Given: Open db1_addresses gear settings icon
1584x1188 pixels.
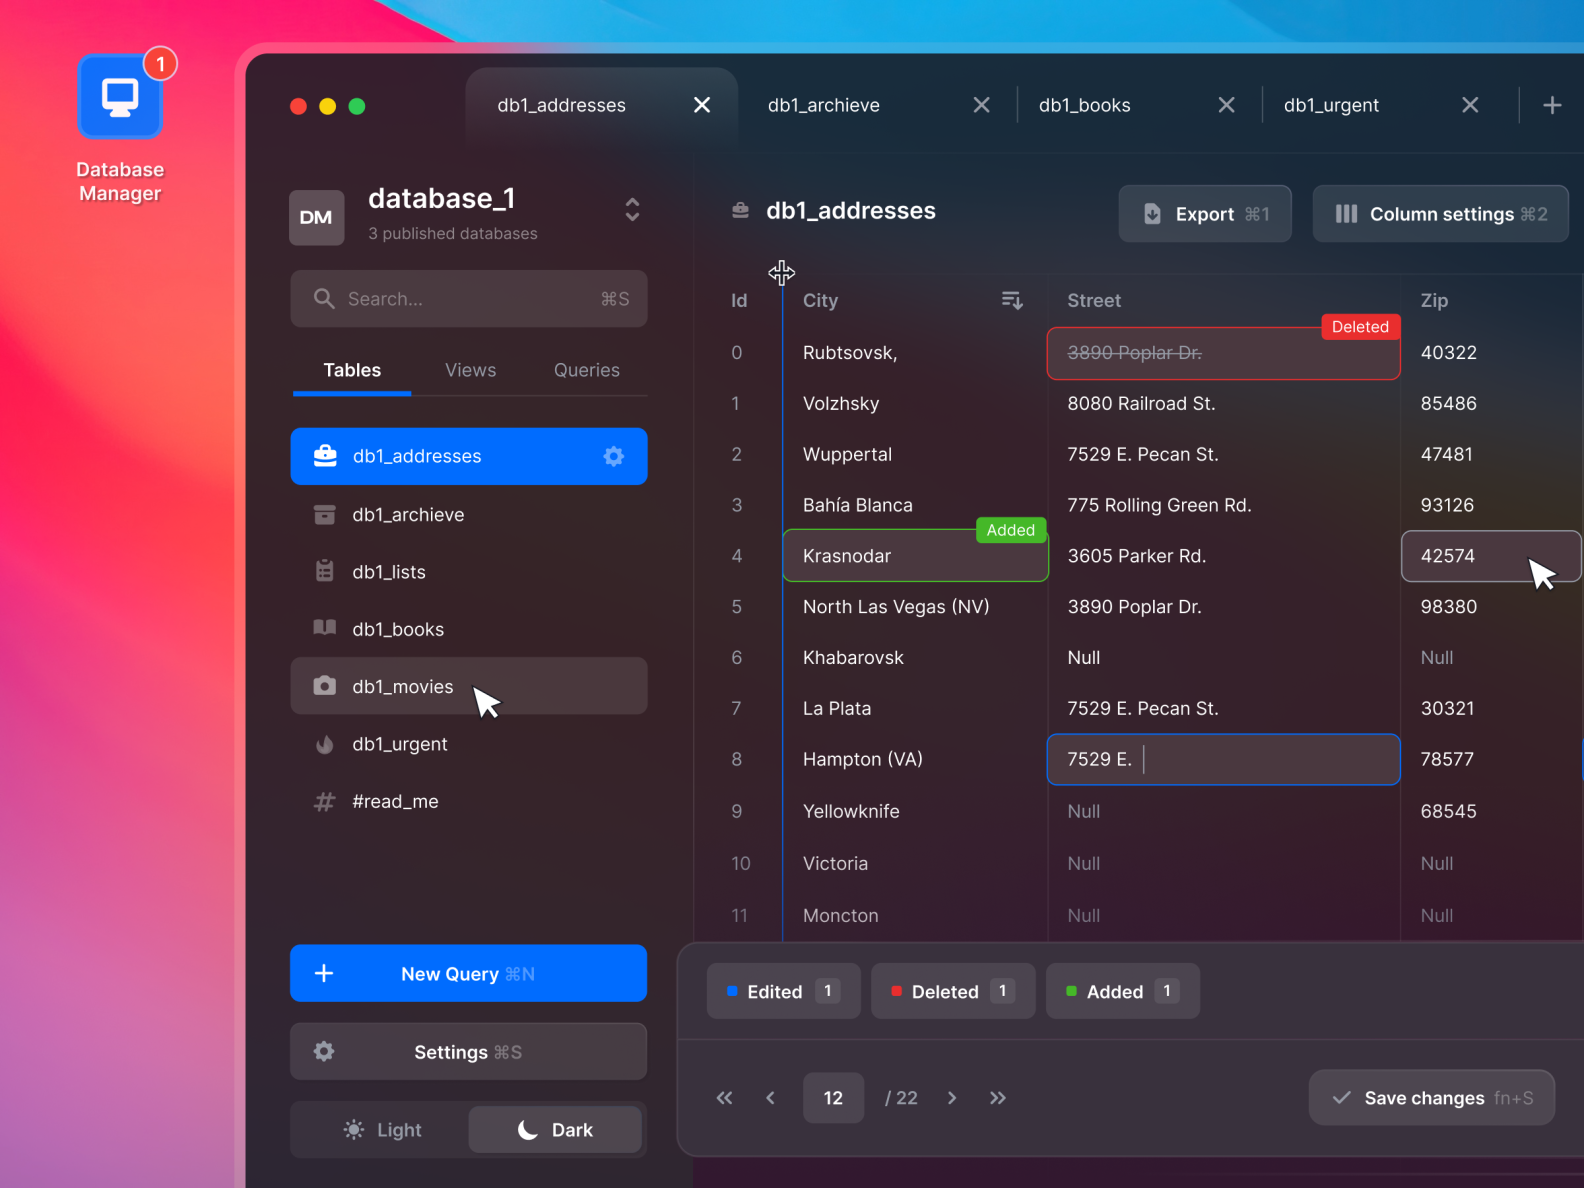Looking at the screenshot, I should pyautogui.click(x=614, y=456).
